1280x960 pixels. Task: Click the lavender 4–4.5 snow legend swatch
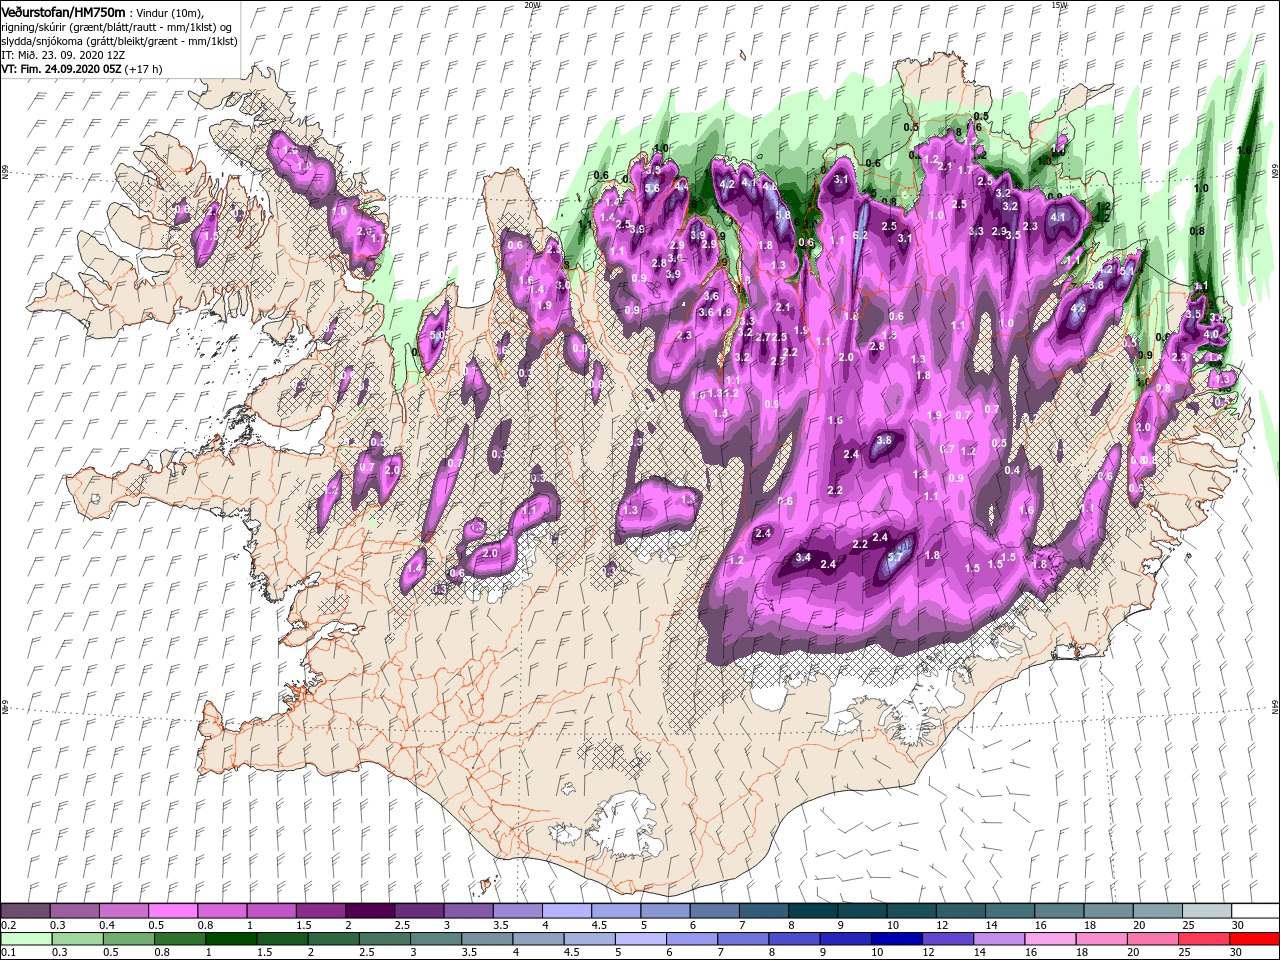pyautogui.click(x=566, y=911)
